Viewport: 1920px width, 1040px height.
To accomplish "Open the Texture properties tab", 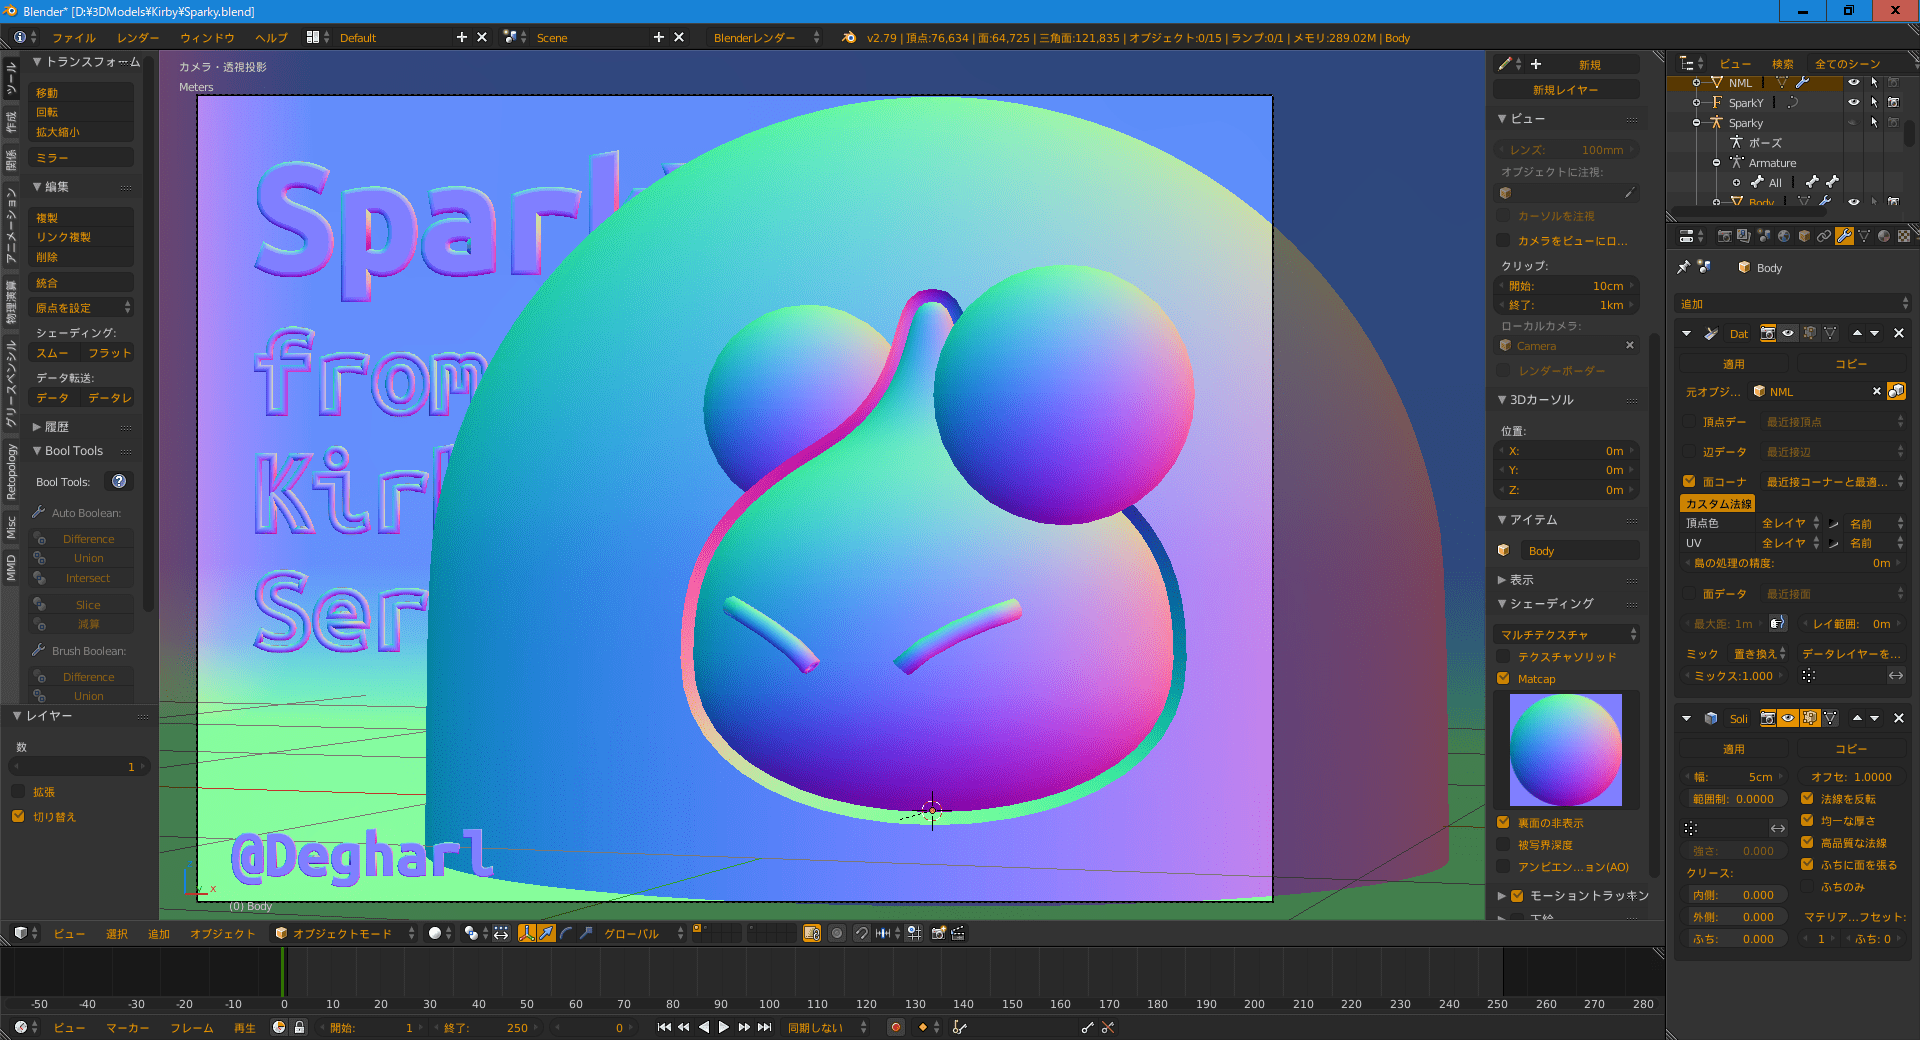I will point(1904,236).
